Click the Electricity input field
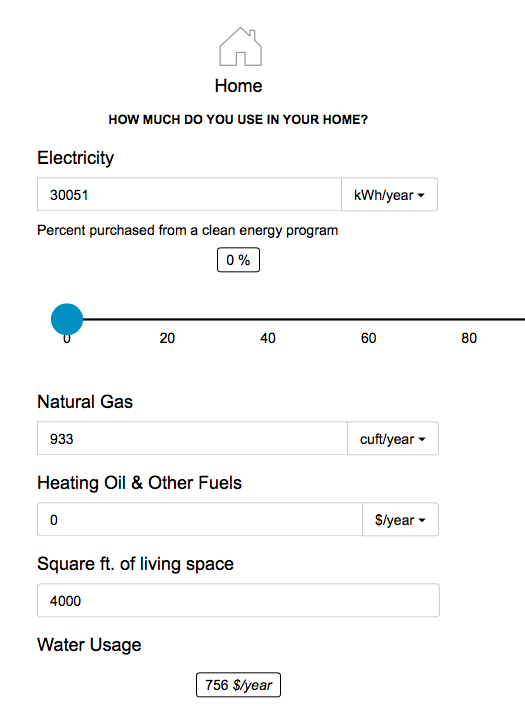 pyautogui.click(x=189, y=195)
